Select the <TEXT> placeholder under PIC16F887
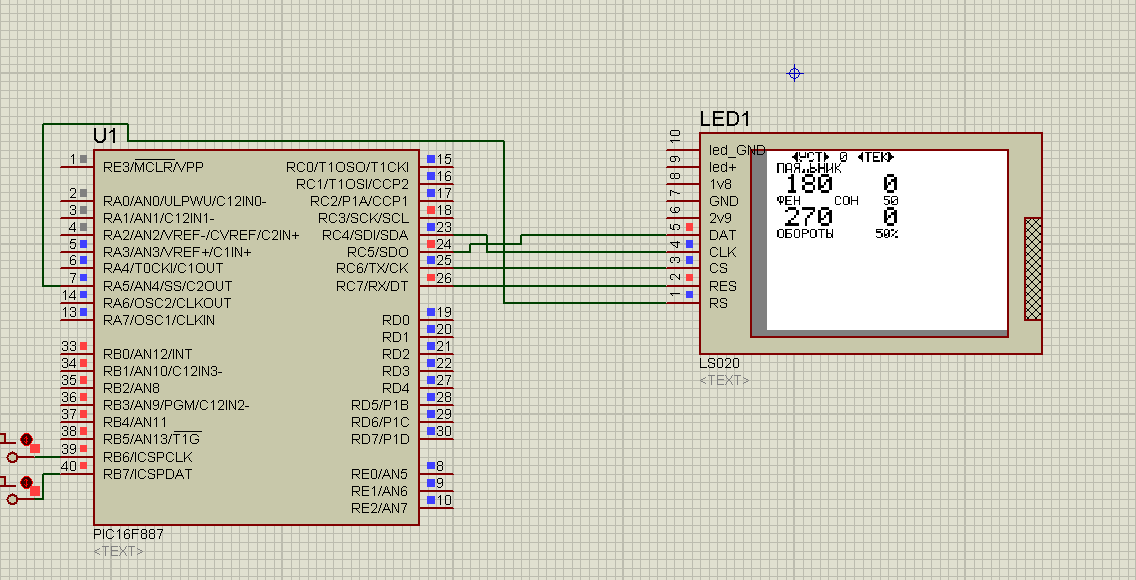This screenshot has width=1136, height=580. pyautogui.click(x=118, y=551)
